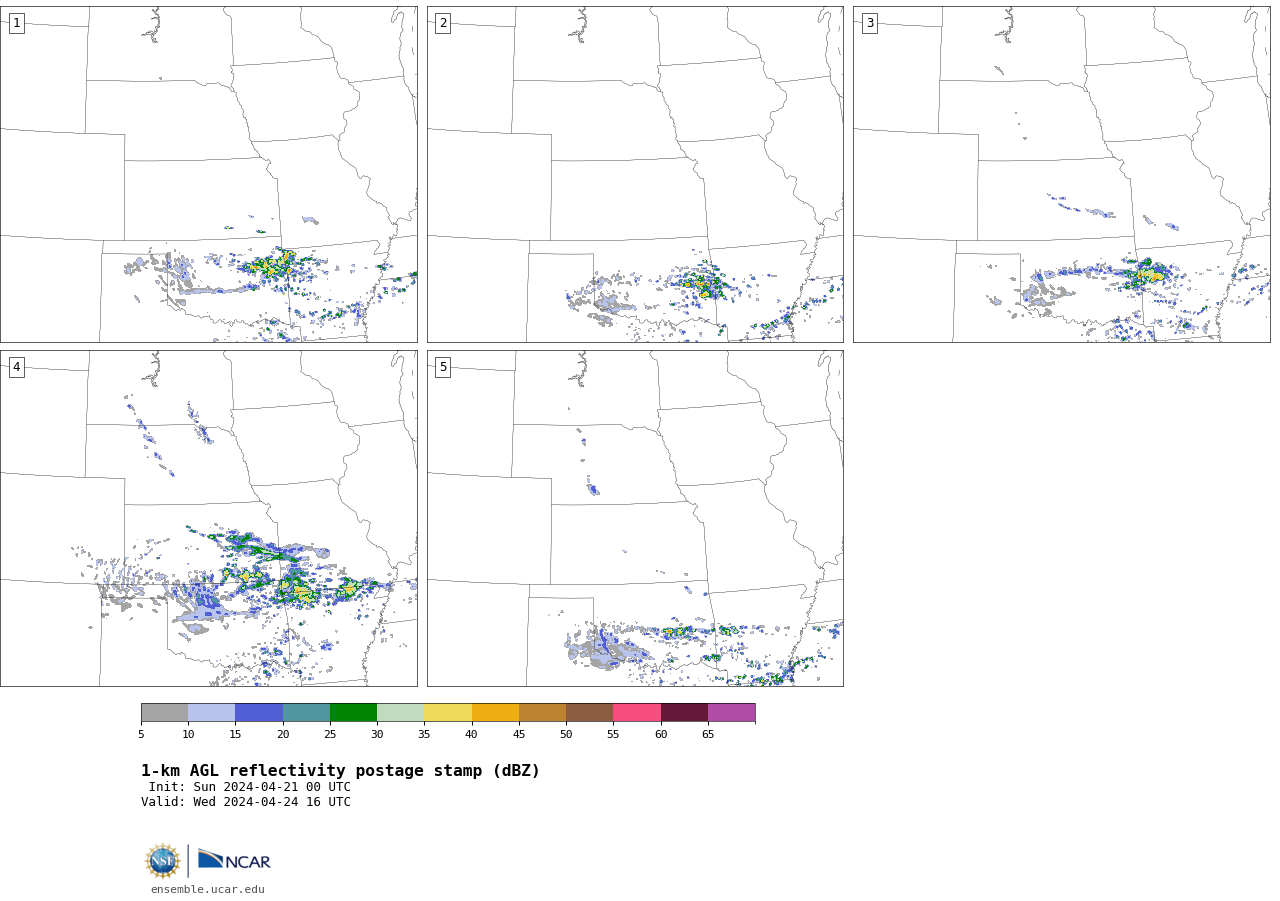Click the yellow 35-40 dBZ swatch
This screenshot has height=901, width=1280.
(448, 713)
